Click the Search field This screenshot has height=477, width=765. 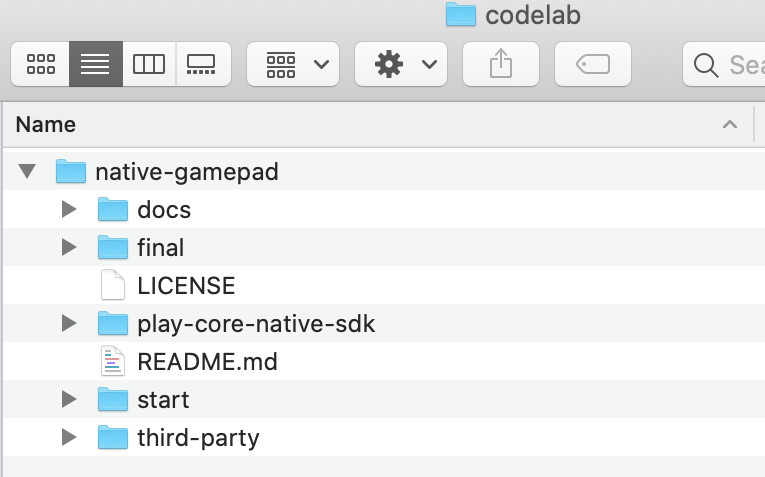pyautogui.click(x=730, y=65)
